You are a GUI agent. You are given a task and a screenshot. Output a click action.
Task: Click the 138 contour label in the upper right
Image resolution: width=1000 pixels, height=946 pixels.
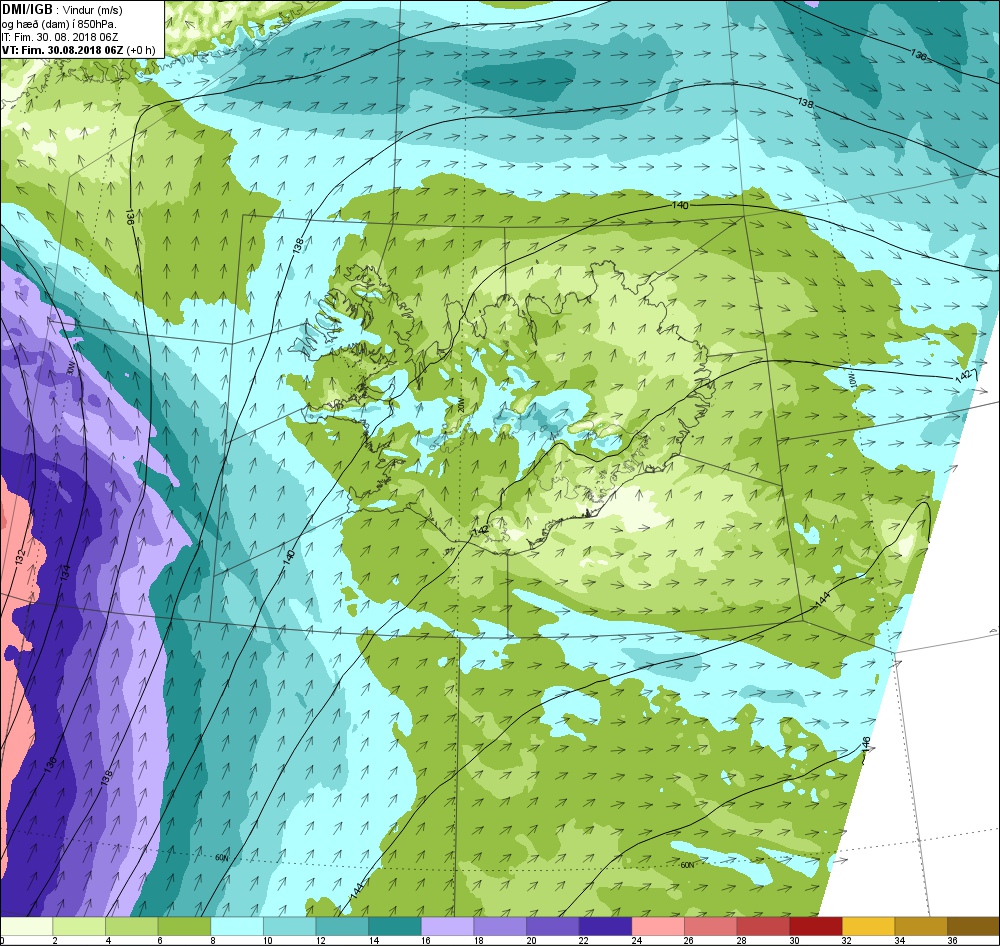pyautogui.click(x=805, y=102)
